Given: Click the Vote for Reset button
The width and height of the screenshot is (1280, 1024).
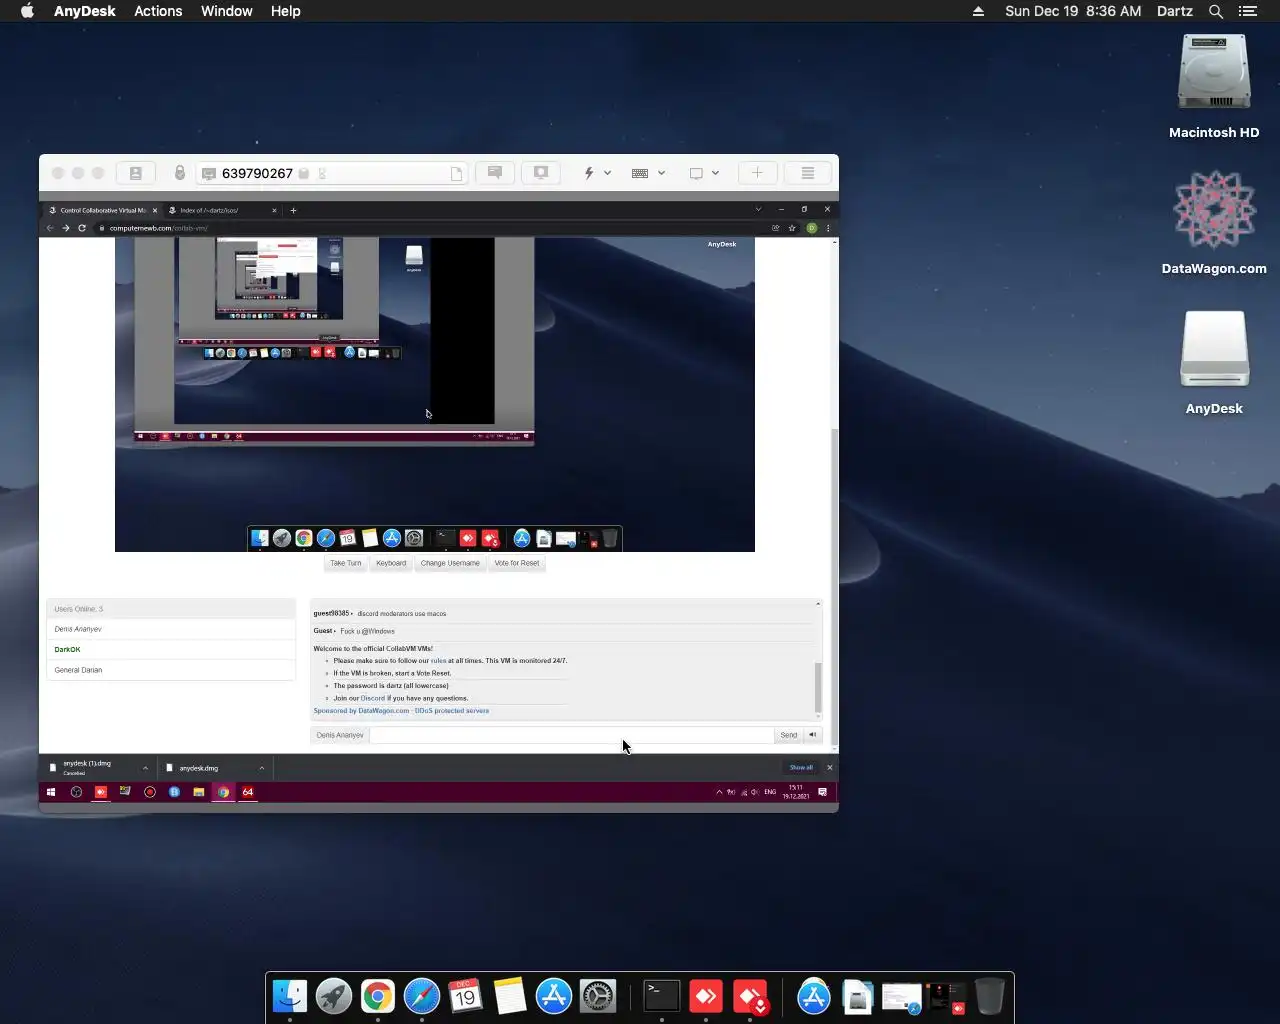Looking at the screenshot, I should [517, 563].
